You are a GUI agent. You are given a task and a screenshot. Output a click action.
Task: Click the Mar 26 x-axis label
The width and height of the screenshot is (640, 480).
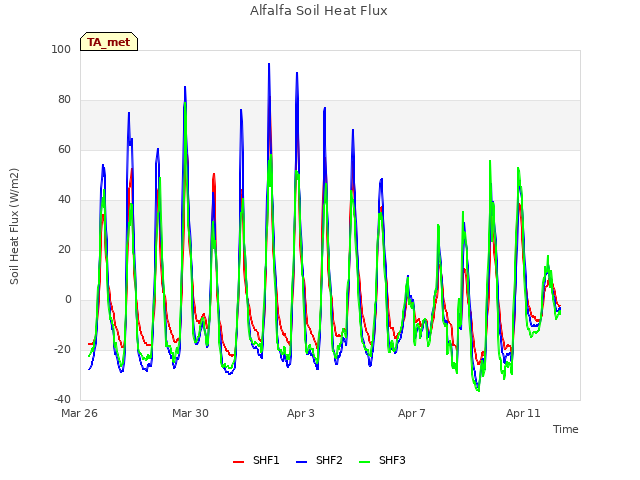tap(79, 413)
